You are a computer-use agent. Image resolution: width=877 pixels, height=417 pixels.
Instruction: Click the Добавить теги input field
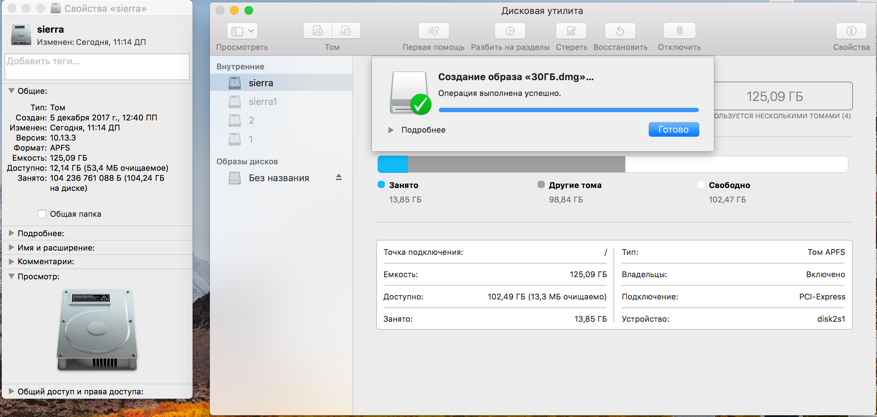click(x=97, y=67)
